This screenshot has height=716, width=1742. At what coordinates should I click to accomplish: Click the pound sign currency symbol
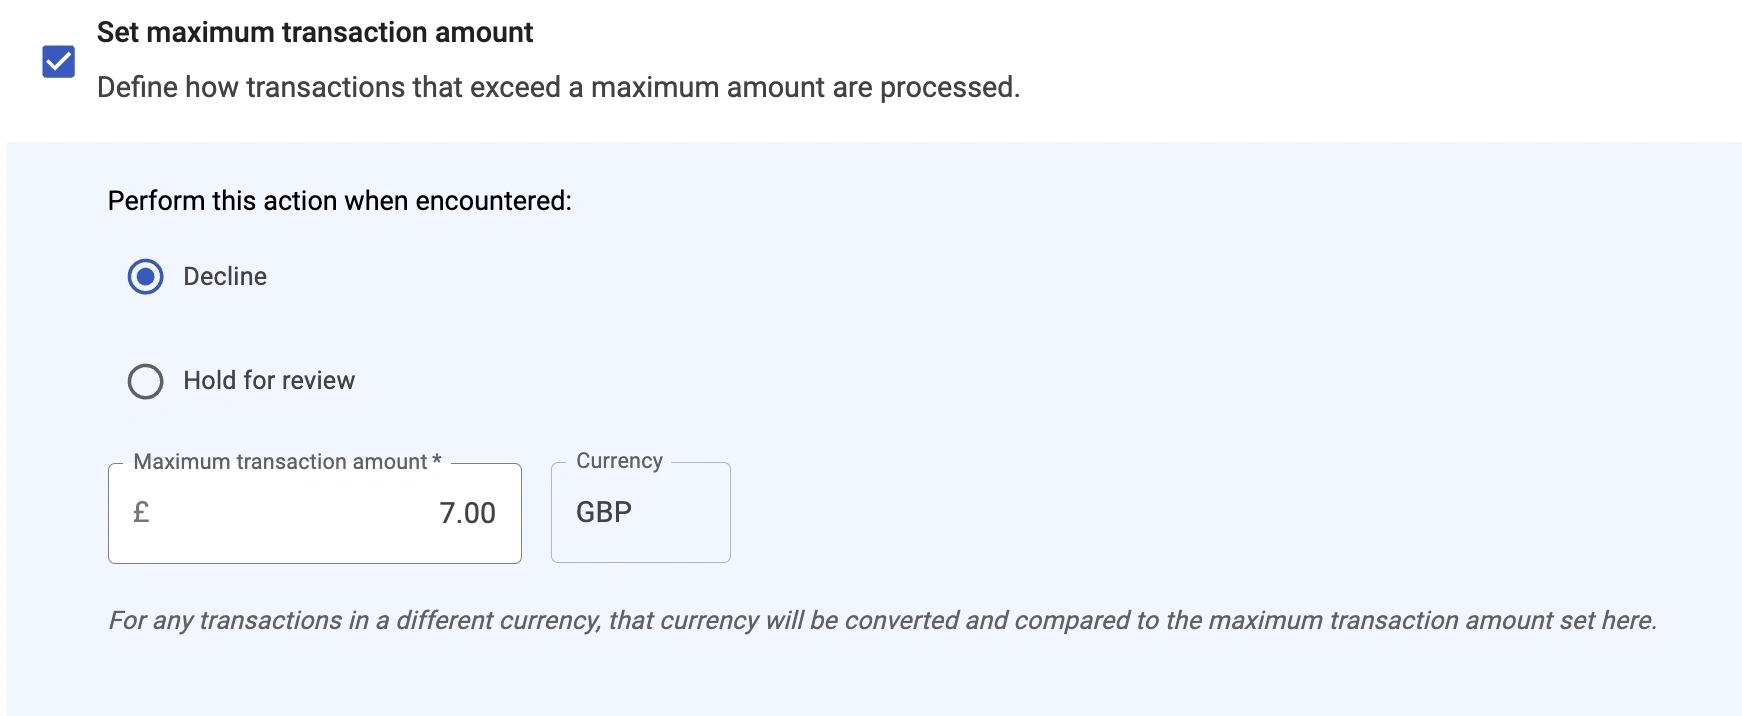point(141,512)
